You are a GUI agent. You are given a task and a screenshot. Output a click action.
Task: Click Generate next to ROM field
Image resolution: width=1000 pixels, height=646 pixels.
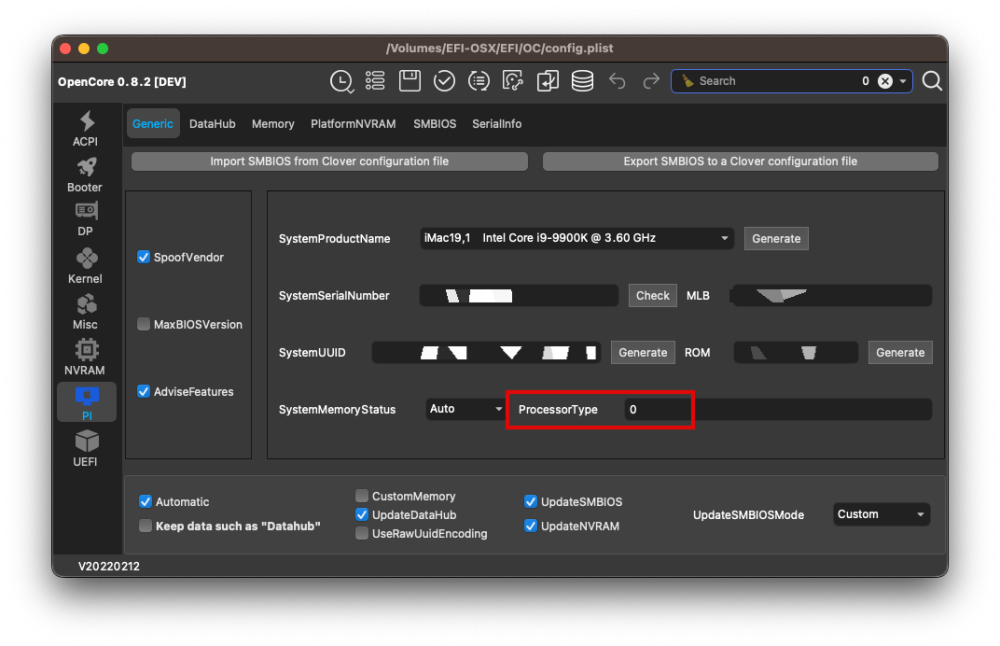[x=900, y=352]
